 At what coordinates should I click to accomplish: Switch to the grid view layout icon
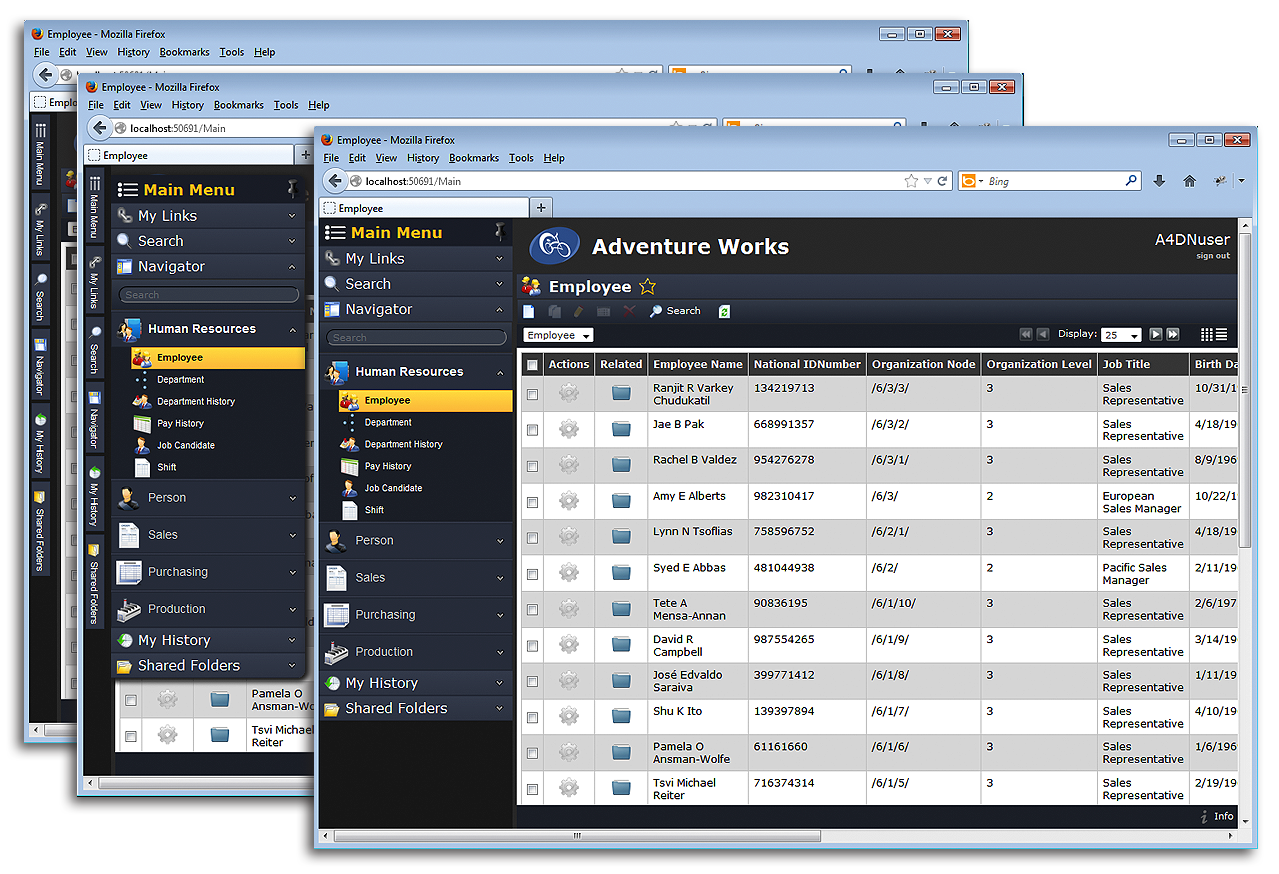[1206, 334]
